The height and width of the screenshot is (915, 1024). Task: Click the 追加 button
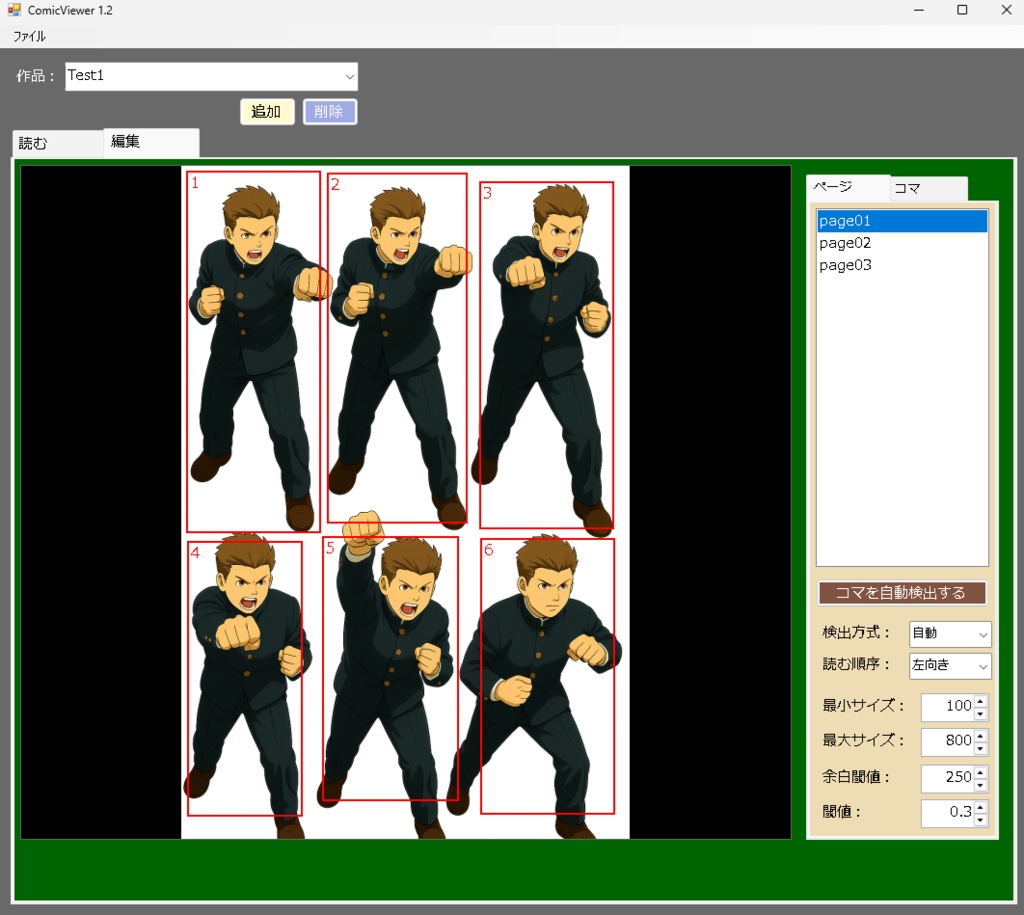266,111
